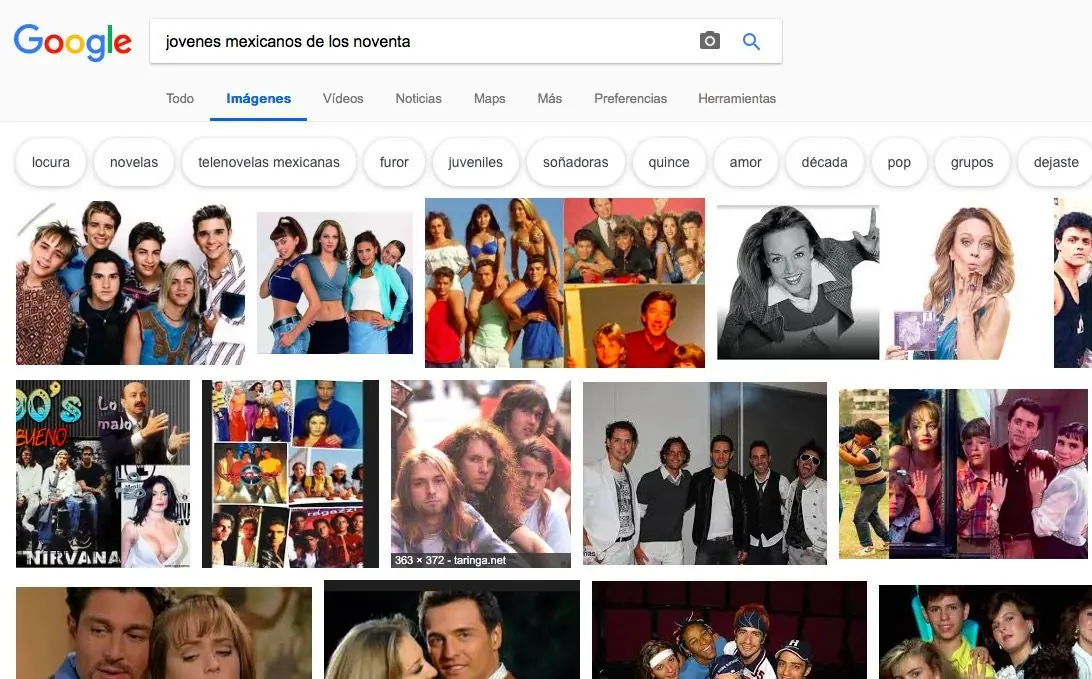Open the Nirvana 90's collage thumbnail

103,474
